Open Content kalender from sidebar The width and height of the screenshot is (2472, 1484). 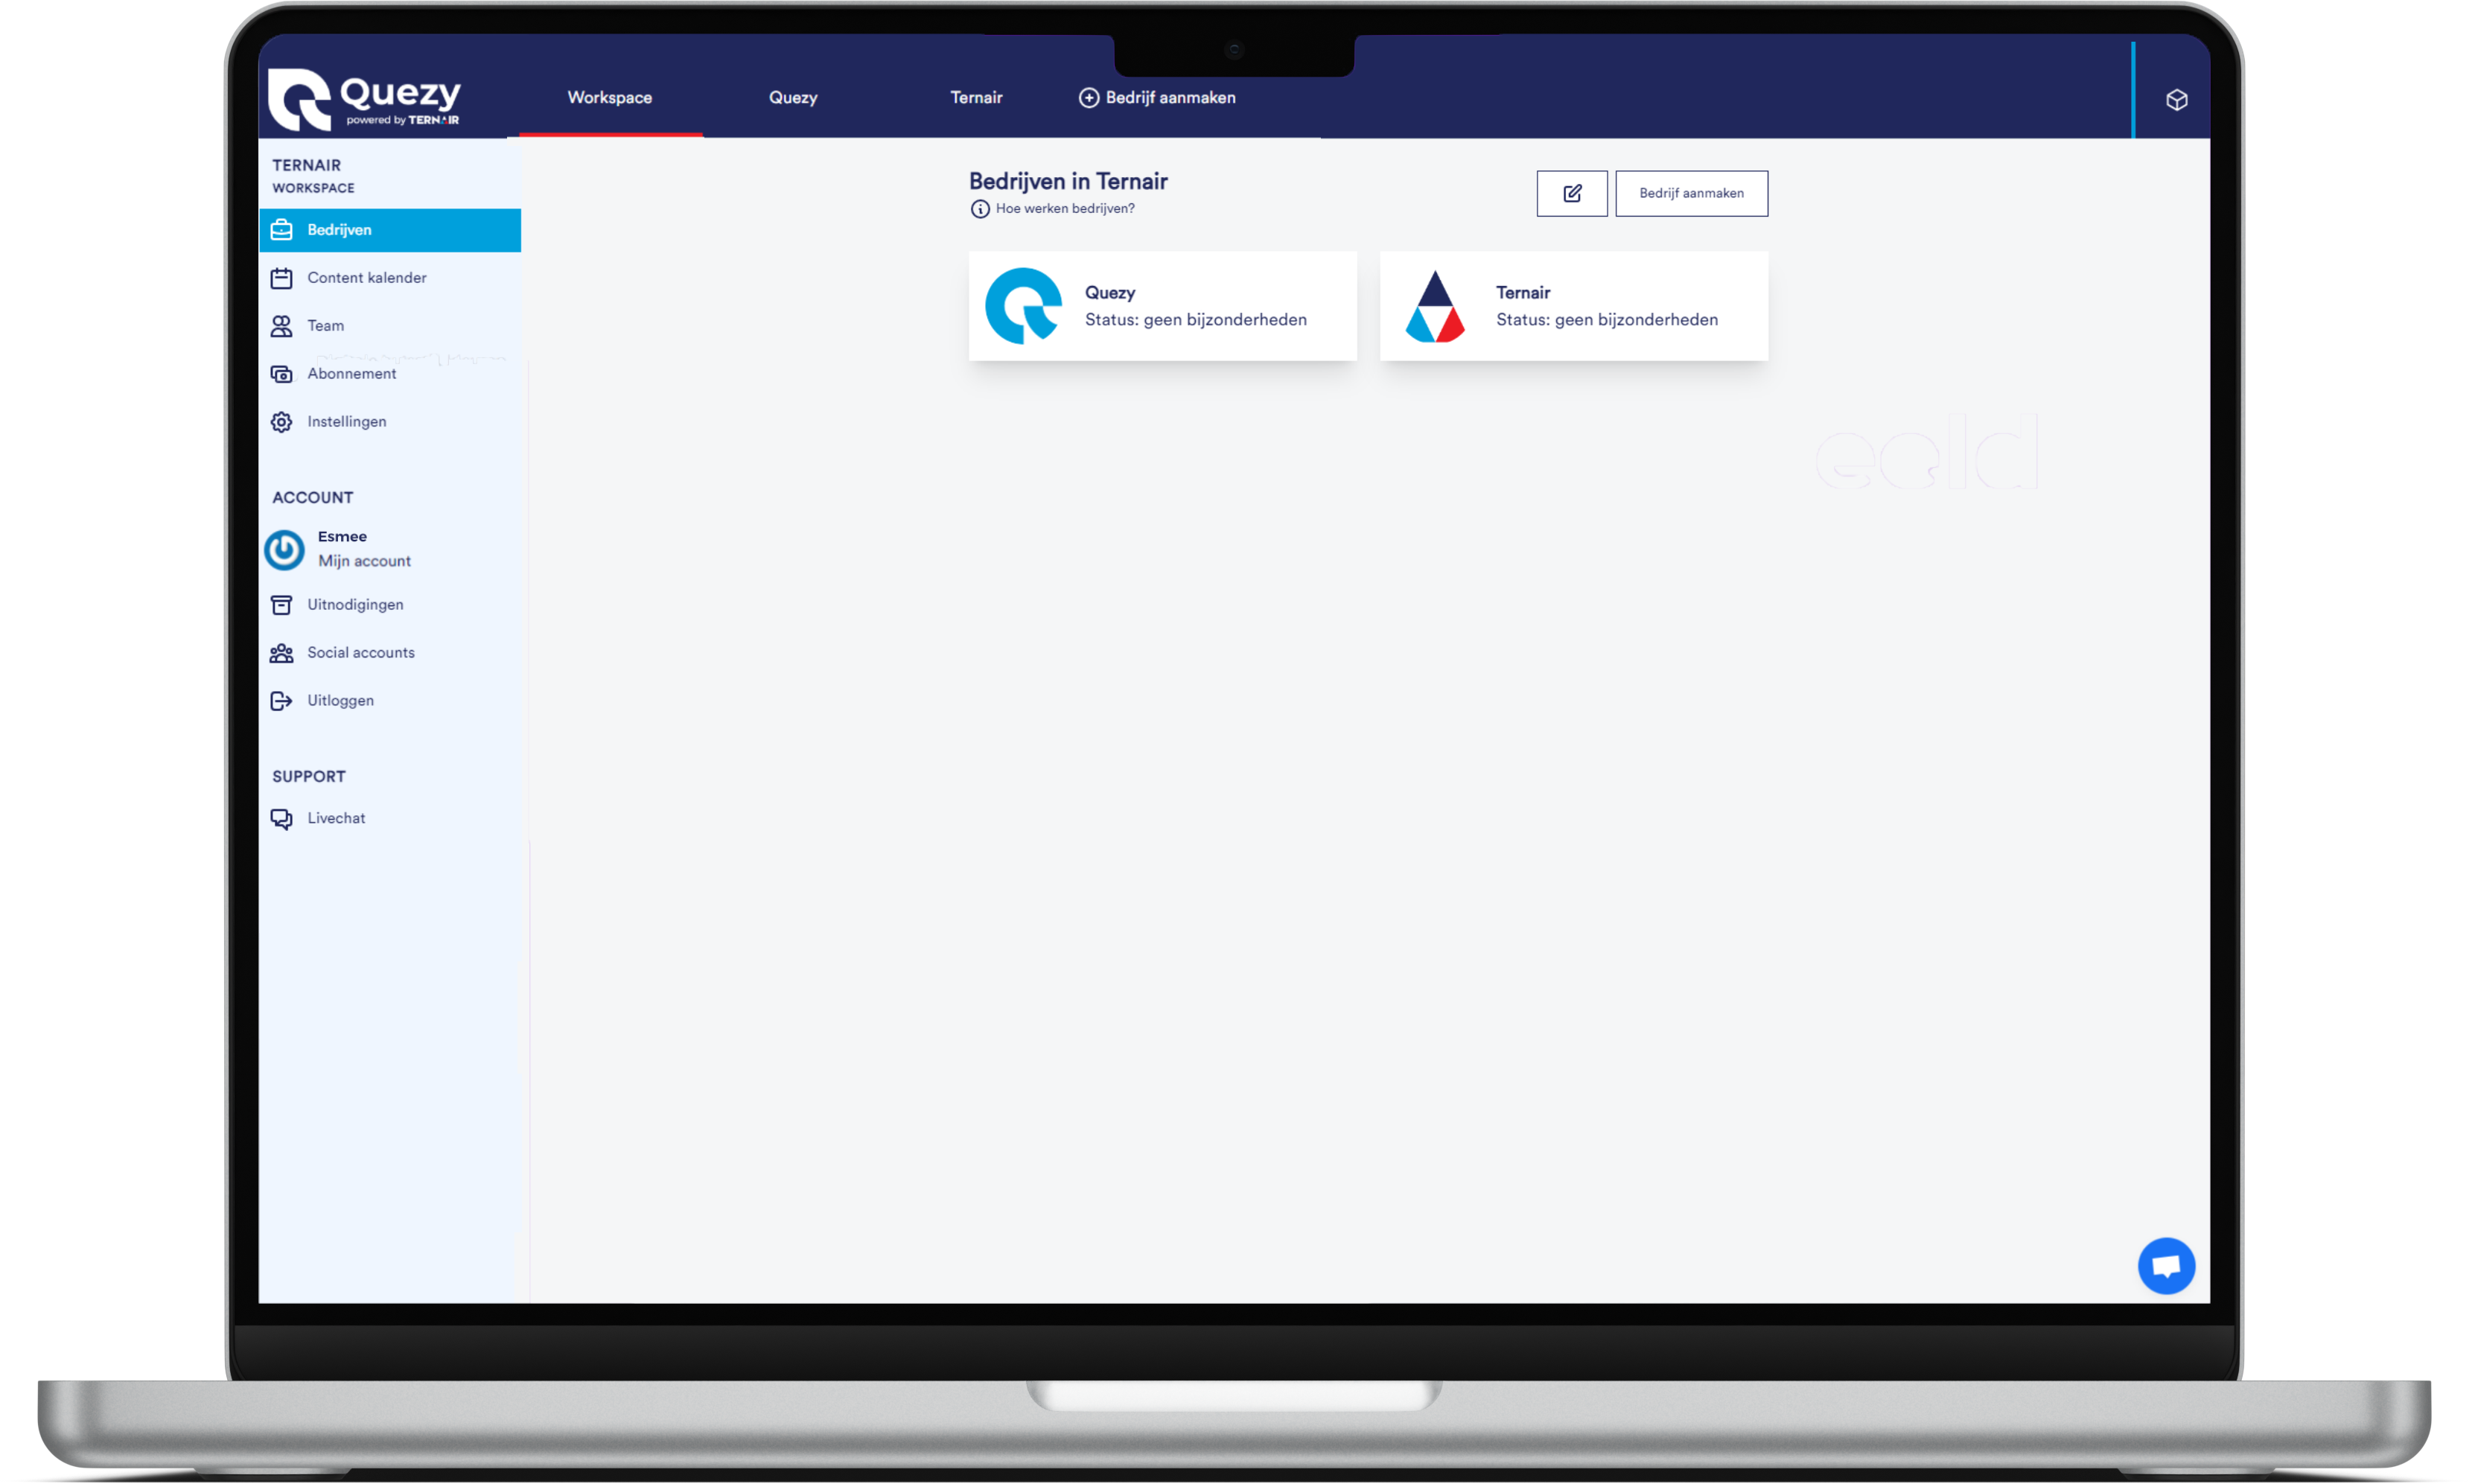(367, 278)
